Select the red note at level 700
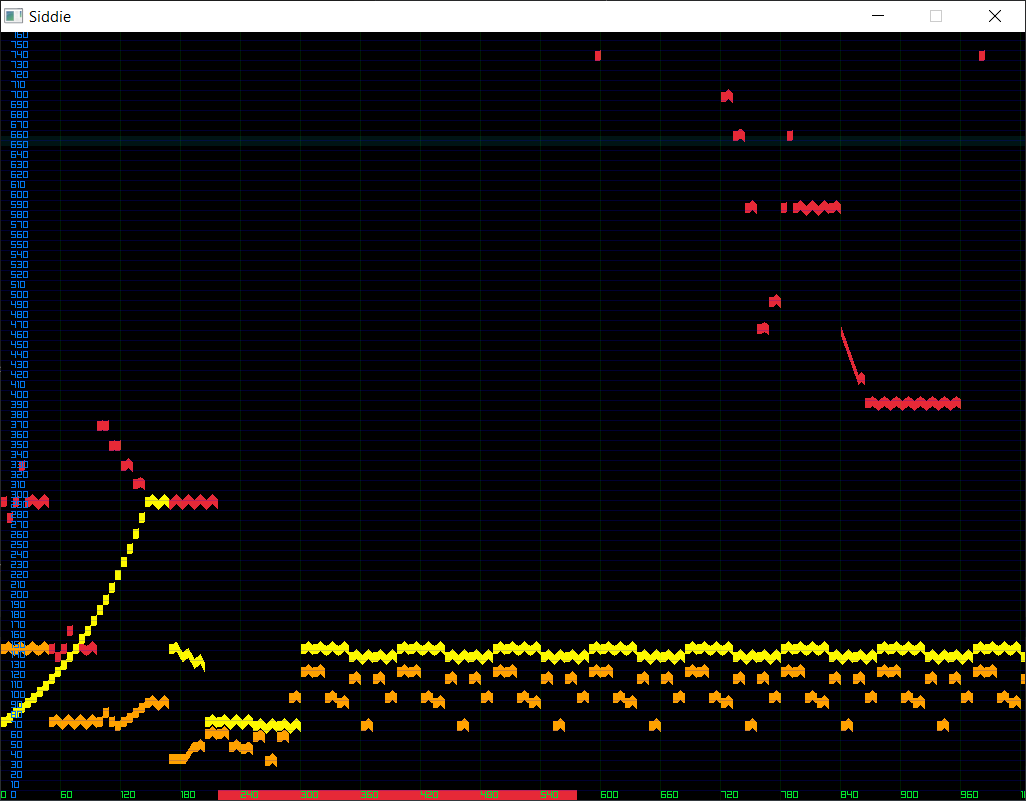 (x=727, y=96)
